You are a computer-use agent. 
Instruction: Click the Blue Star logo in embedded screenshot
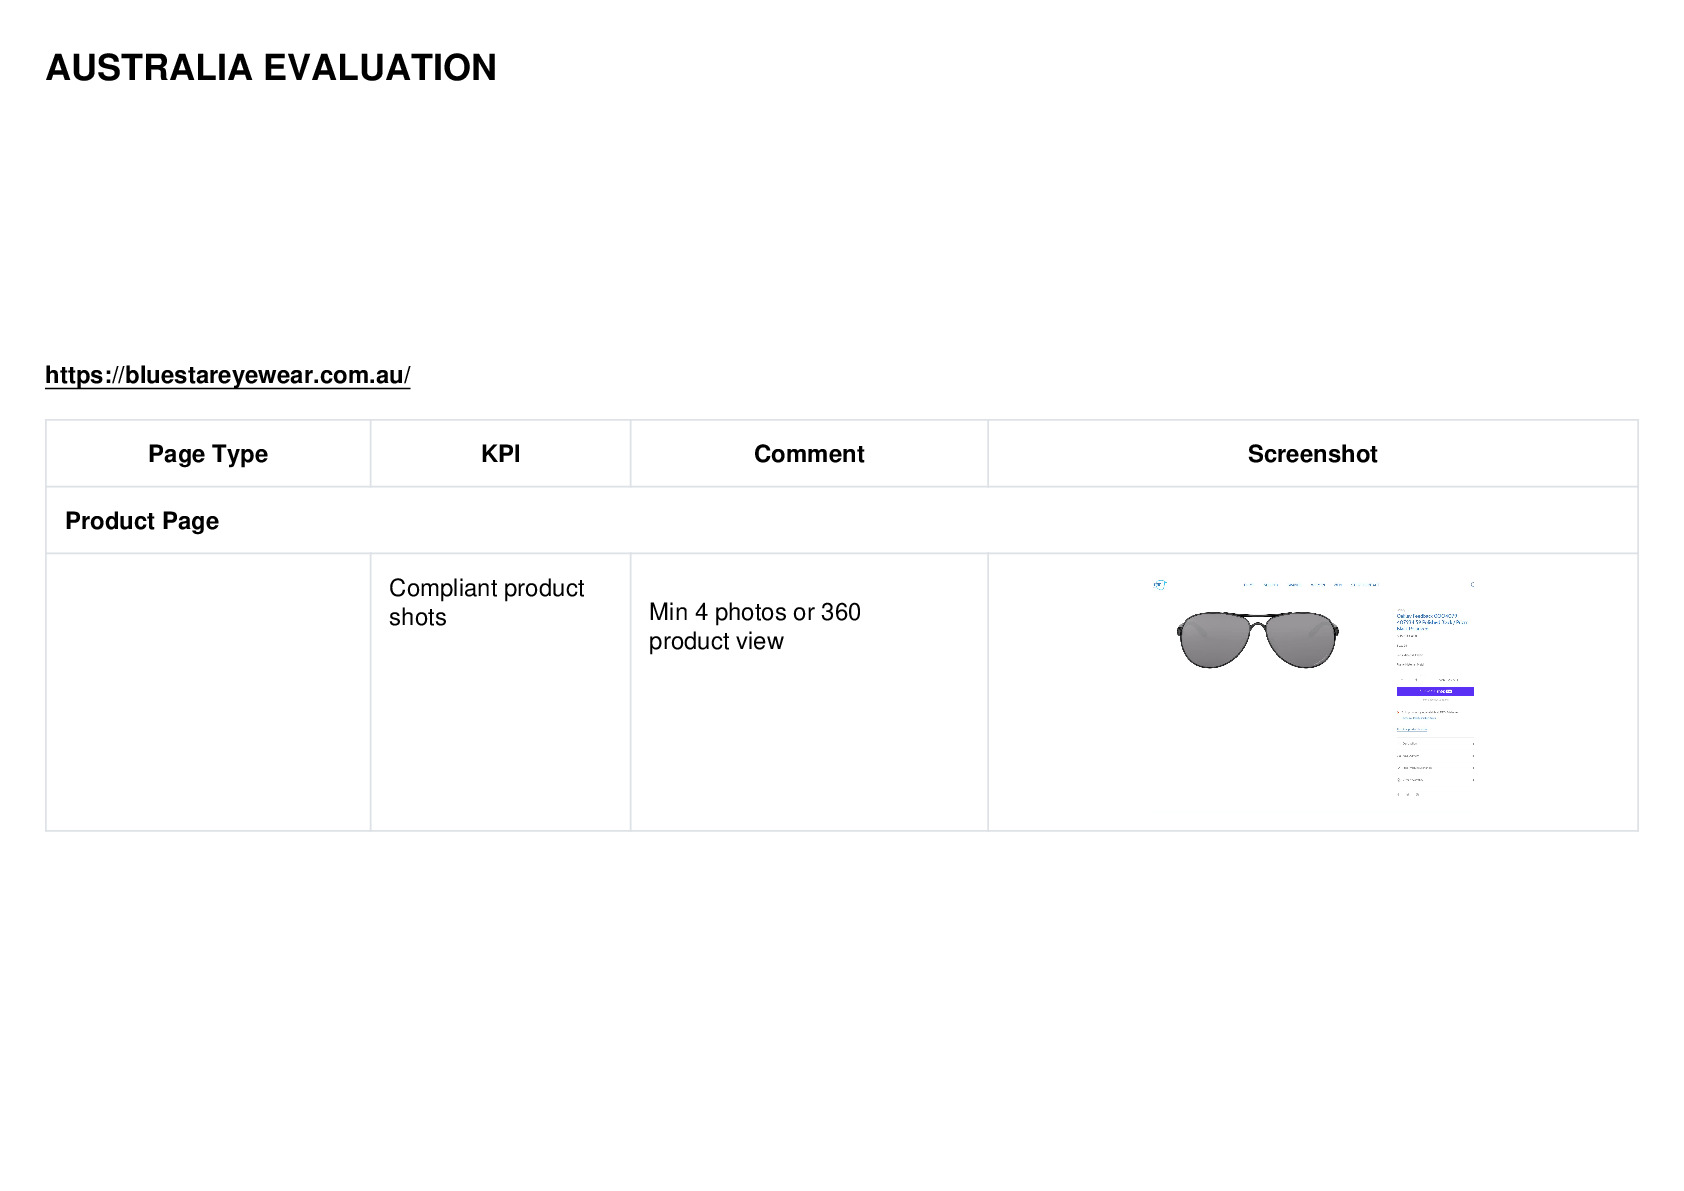[1159, 585]
